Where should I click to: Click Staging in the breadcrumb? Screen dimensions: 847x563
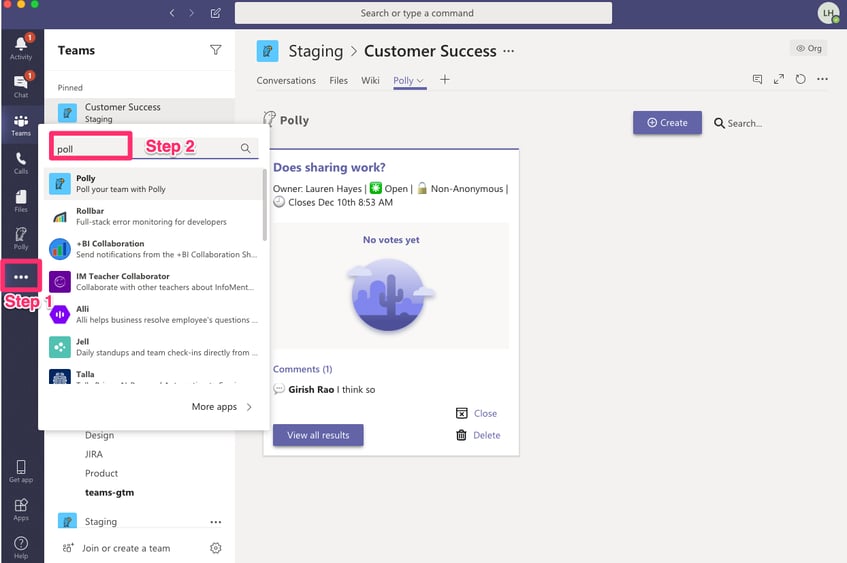315,51
